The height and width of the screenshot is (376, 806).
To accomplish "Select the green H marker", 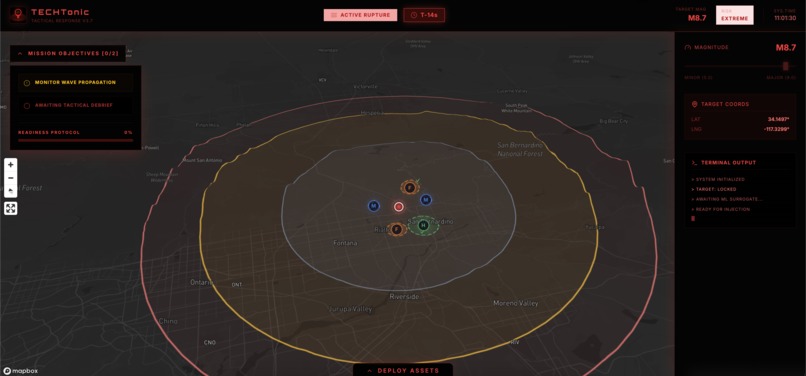I will pyautogui.click(x=424, y=225).
